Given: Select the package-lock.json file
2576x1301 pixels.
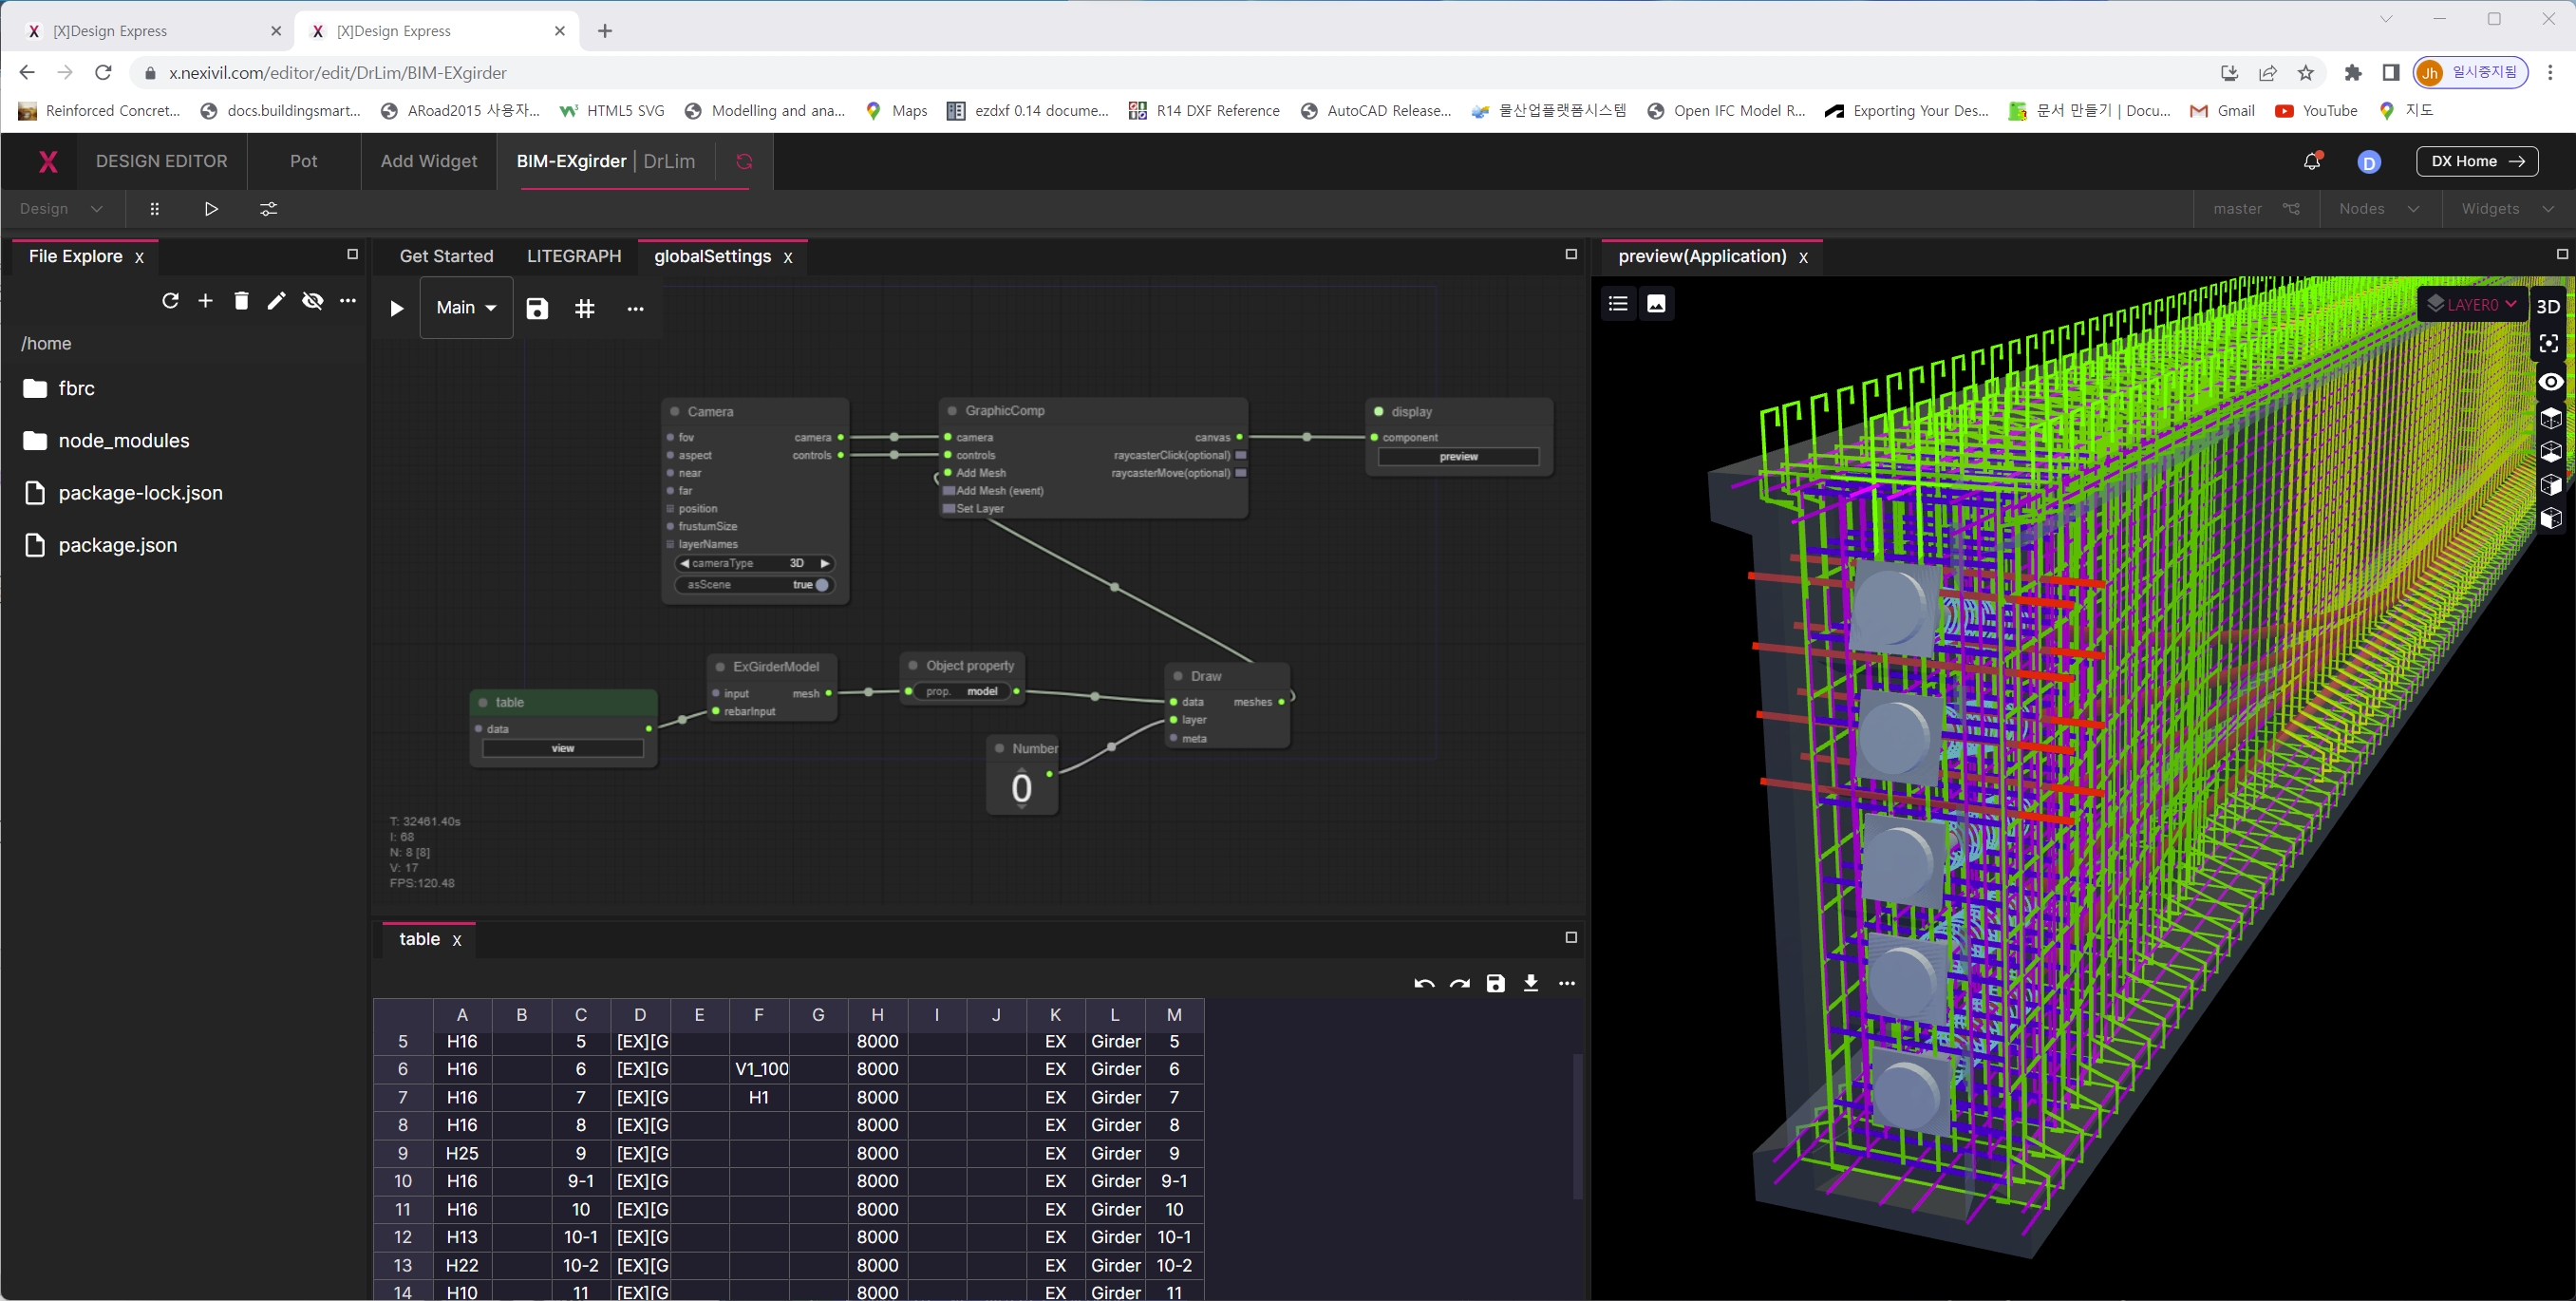Looking at the screenshot, I should click(x=123, y=493).
